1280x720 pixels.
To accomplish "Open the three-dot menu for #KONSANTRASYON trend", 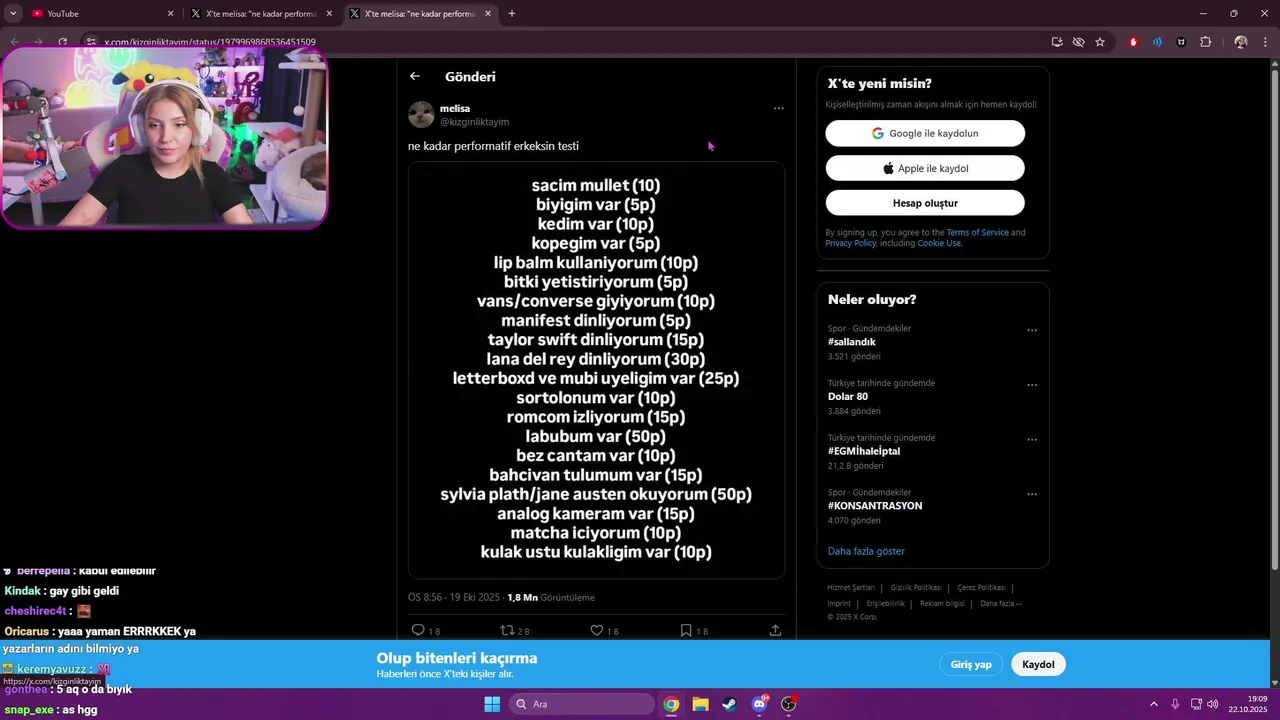I will coord(1032,494).
